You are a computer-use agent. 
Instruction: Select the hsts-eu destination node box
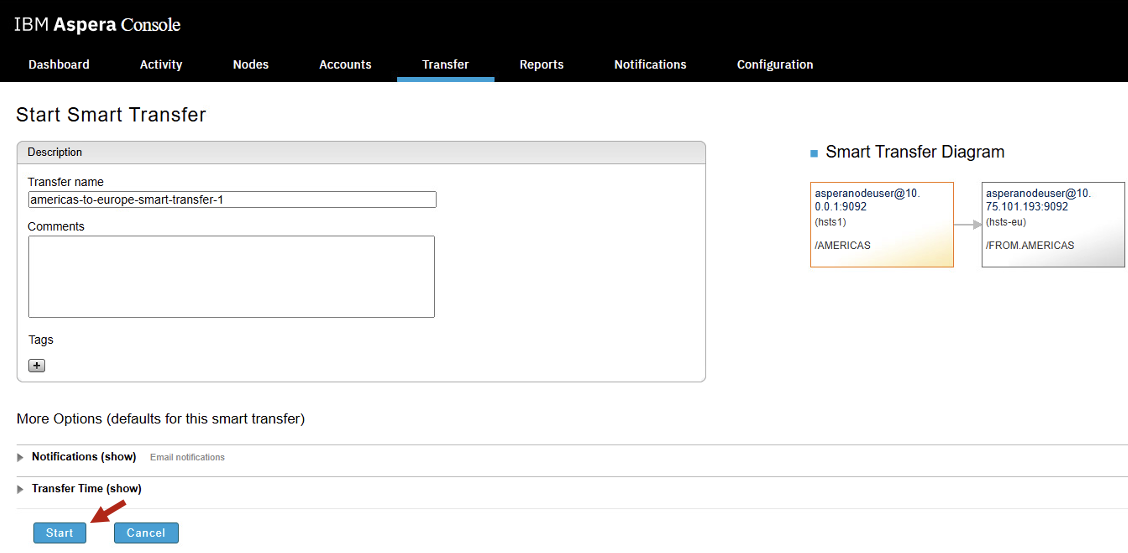click(1053, 224)
